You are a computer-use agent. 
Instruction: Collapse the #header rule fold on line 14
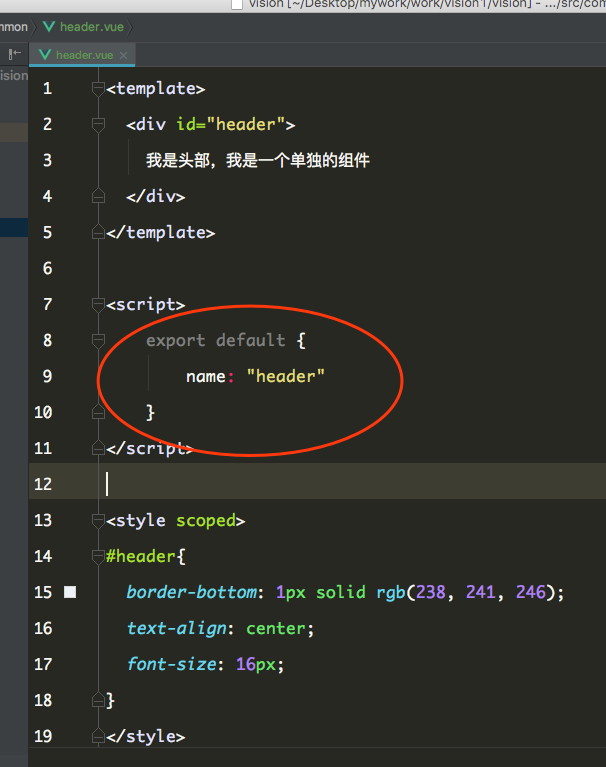coord(98,557)
